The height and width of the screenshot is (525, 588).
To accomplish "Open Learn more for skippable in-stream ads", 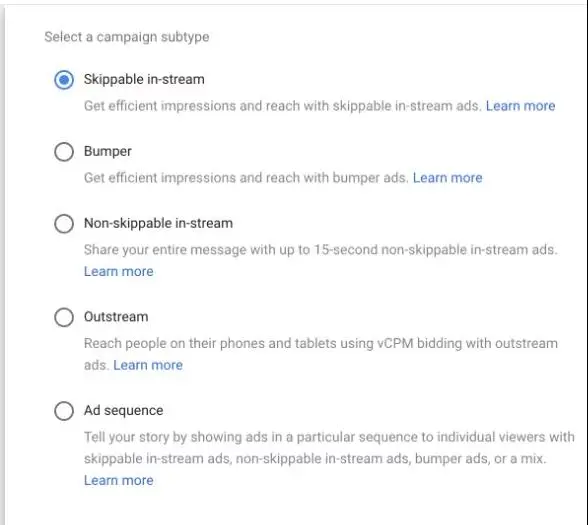I will coord(520,106).
